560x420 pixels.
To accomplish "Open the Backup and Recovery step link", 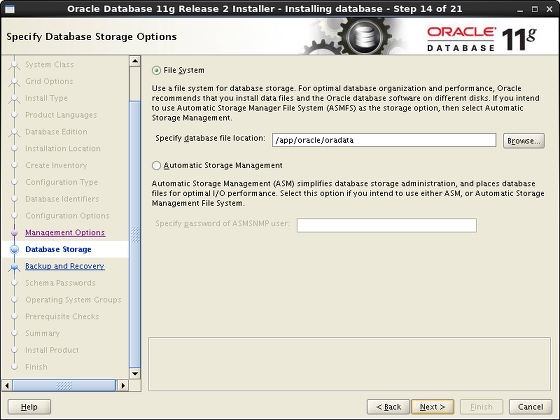I will [x=65, y=266].
